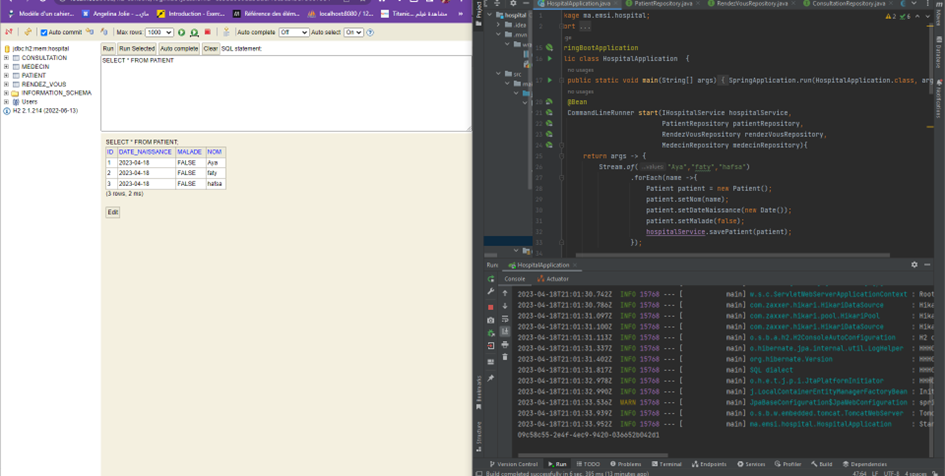Collapse the hospital project root folder

click(x=489, y=14)
